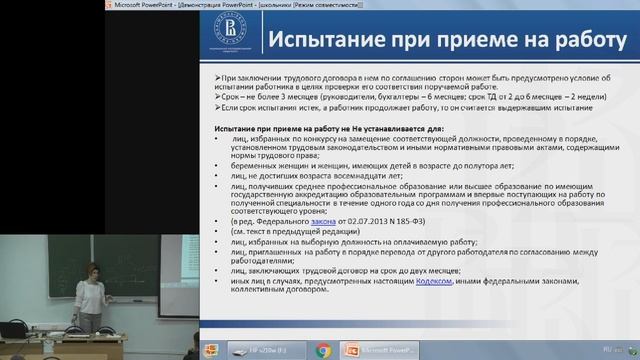
Task: Click the PowerPoint icon in title bar
Action: 109,4
